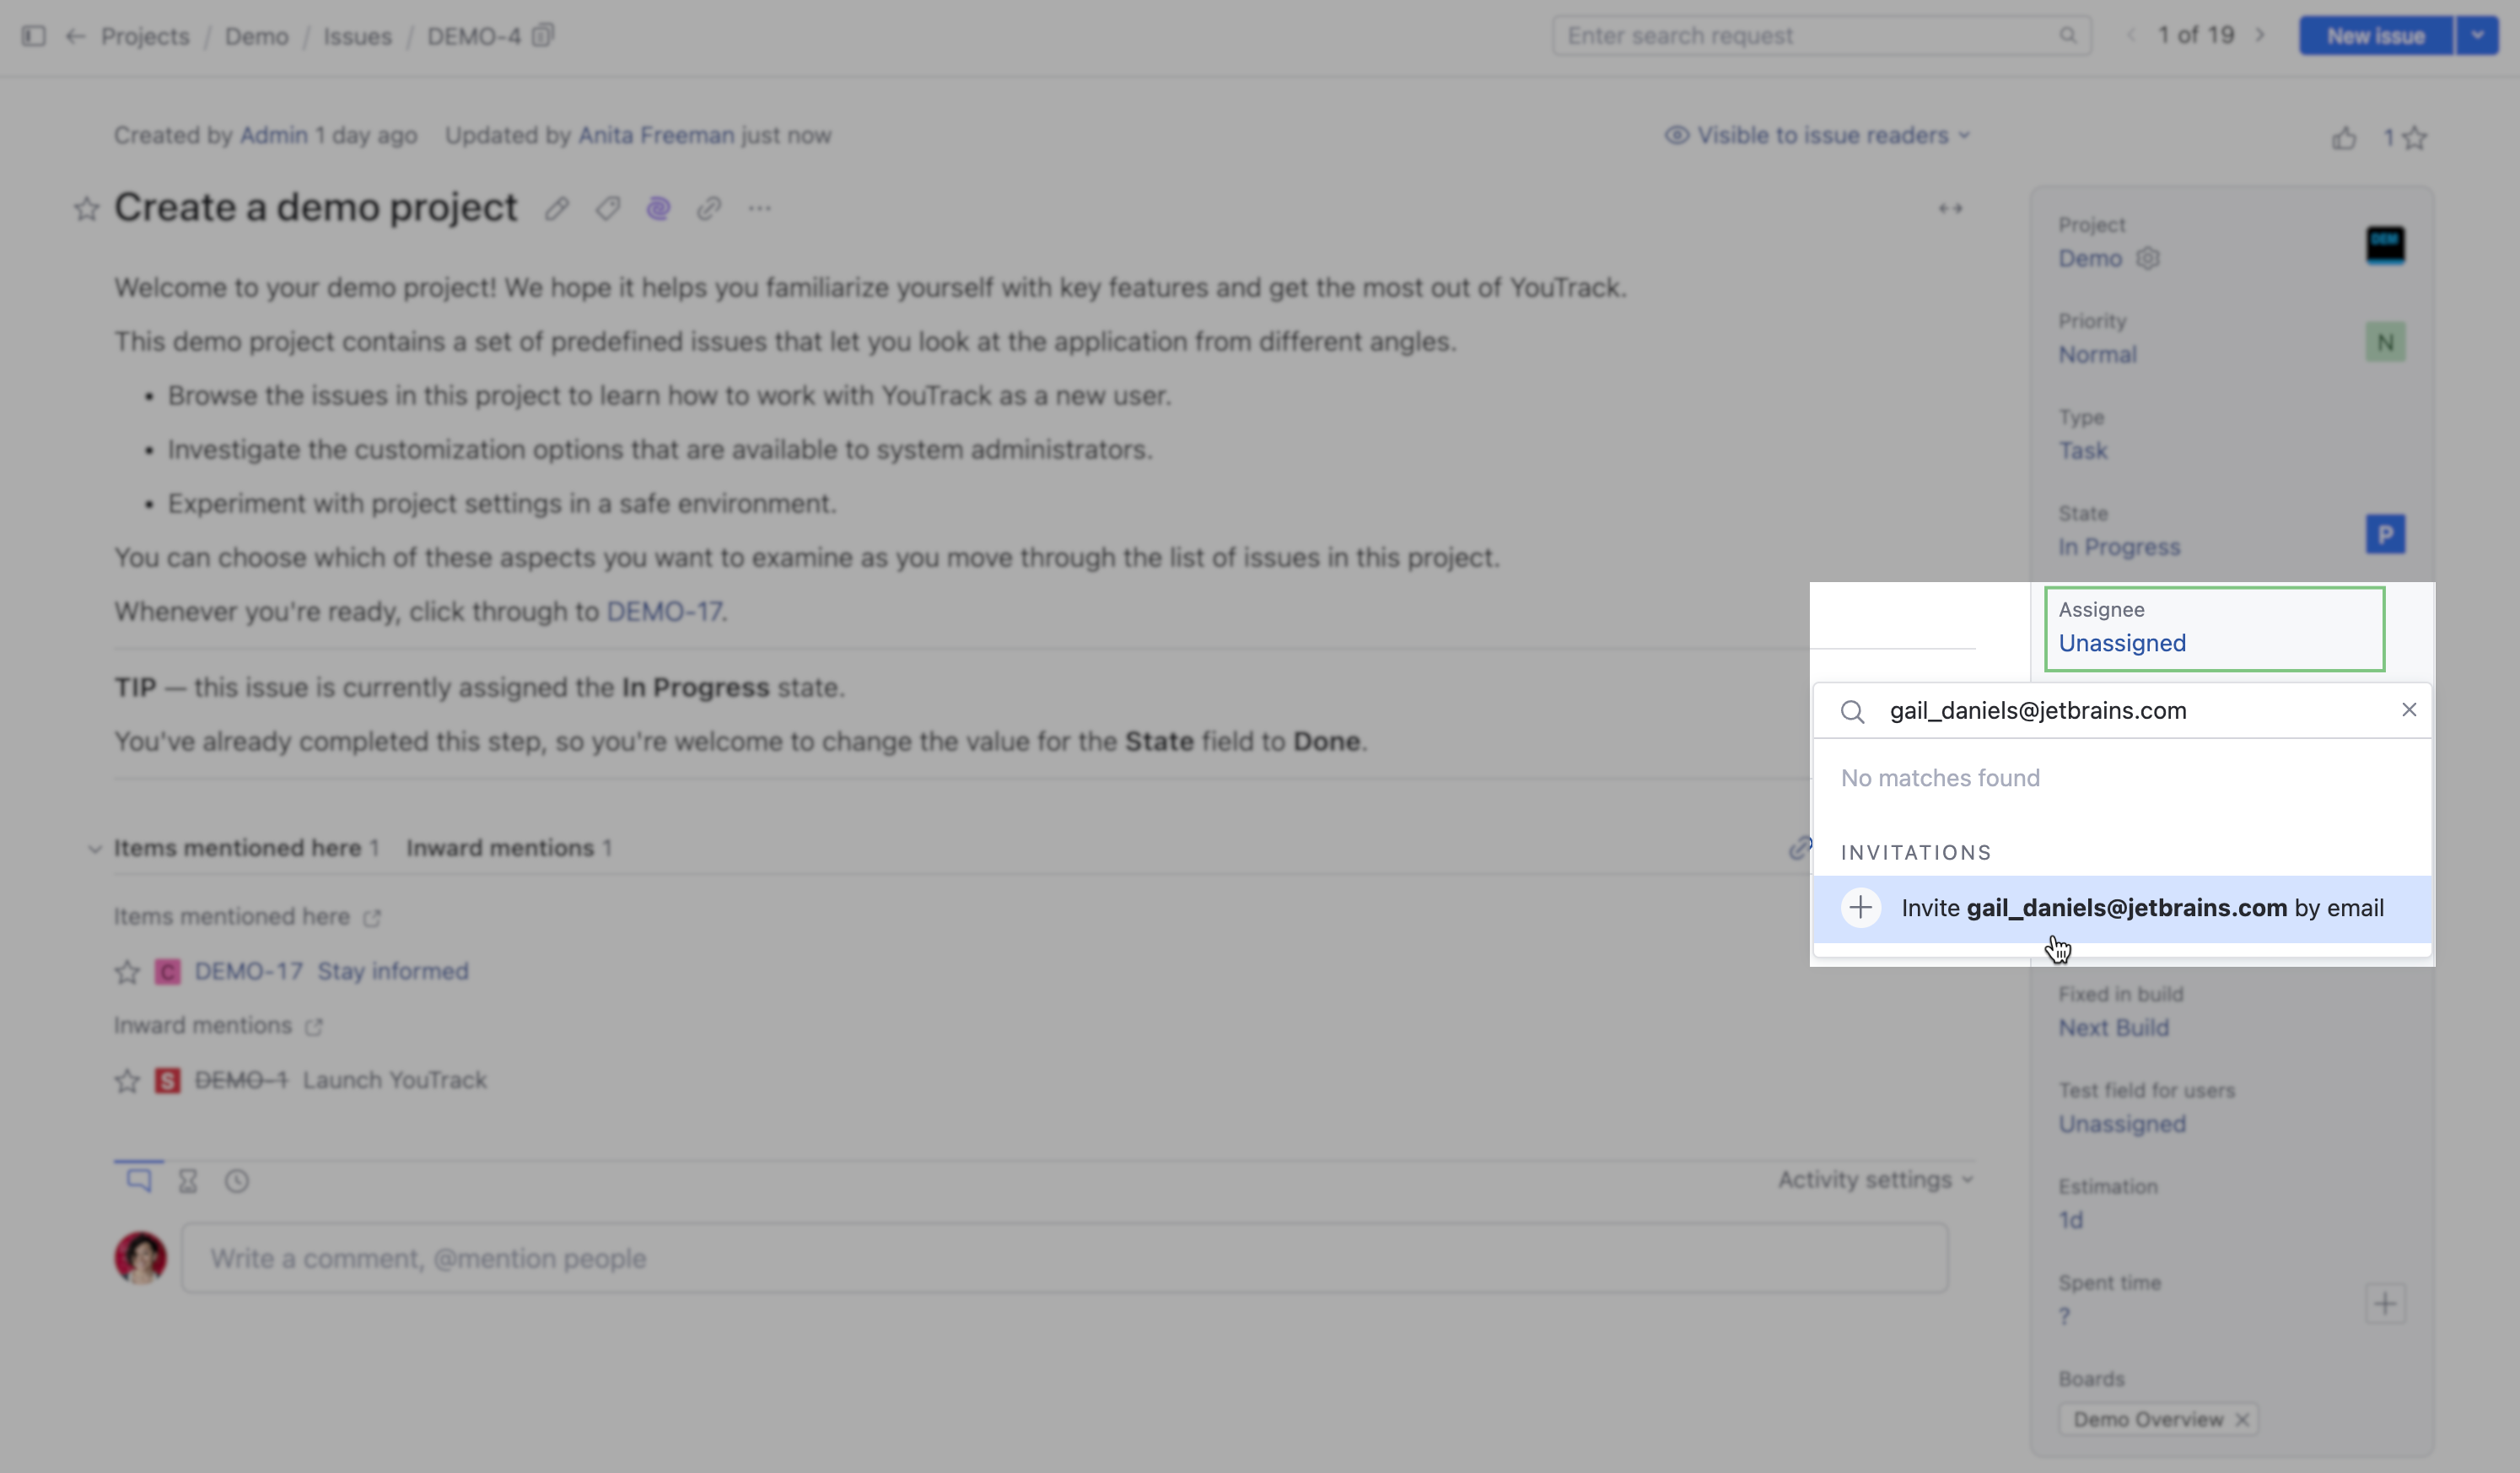Toggle star on DEMO-1 Launch YouTrack
The height and width of the screenshot is (1473, 2520).
pyautogui.click(x=127, y=1081)
